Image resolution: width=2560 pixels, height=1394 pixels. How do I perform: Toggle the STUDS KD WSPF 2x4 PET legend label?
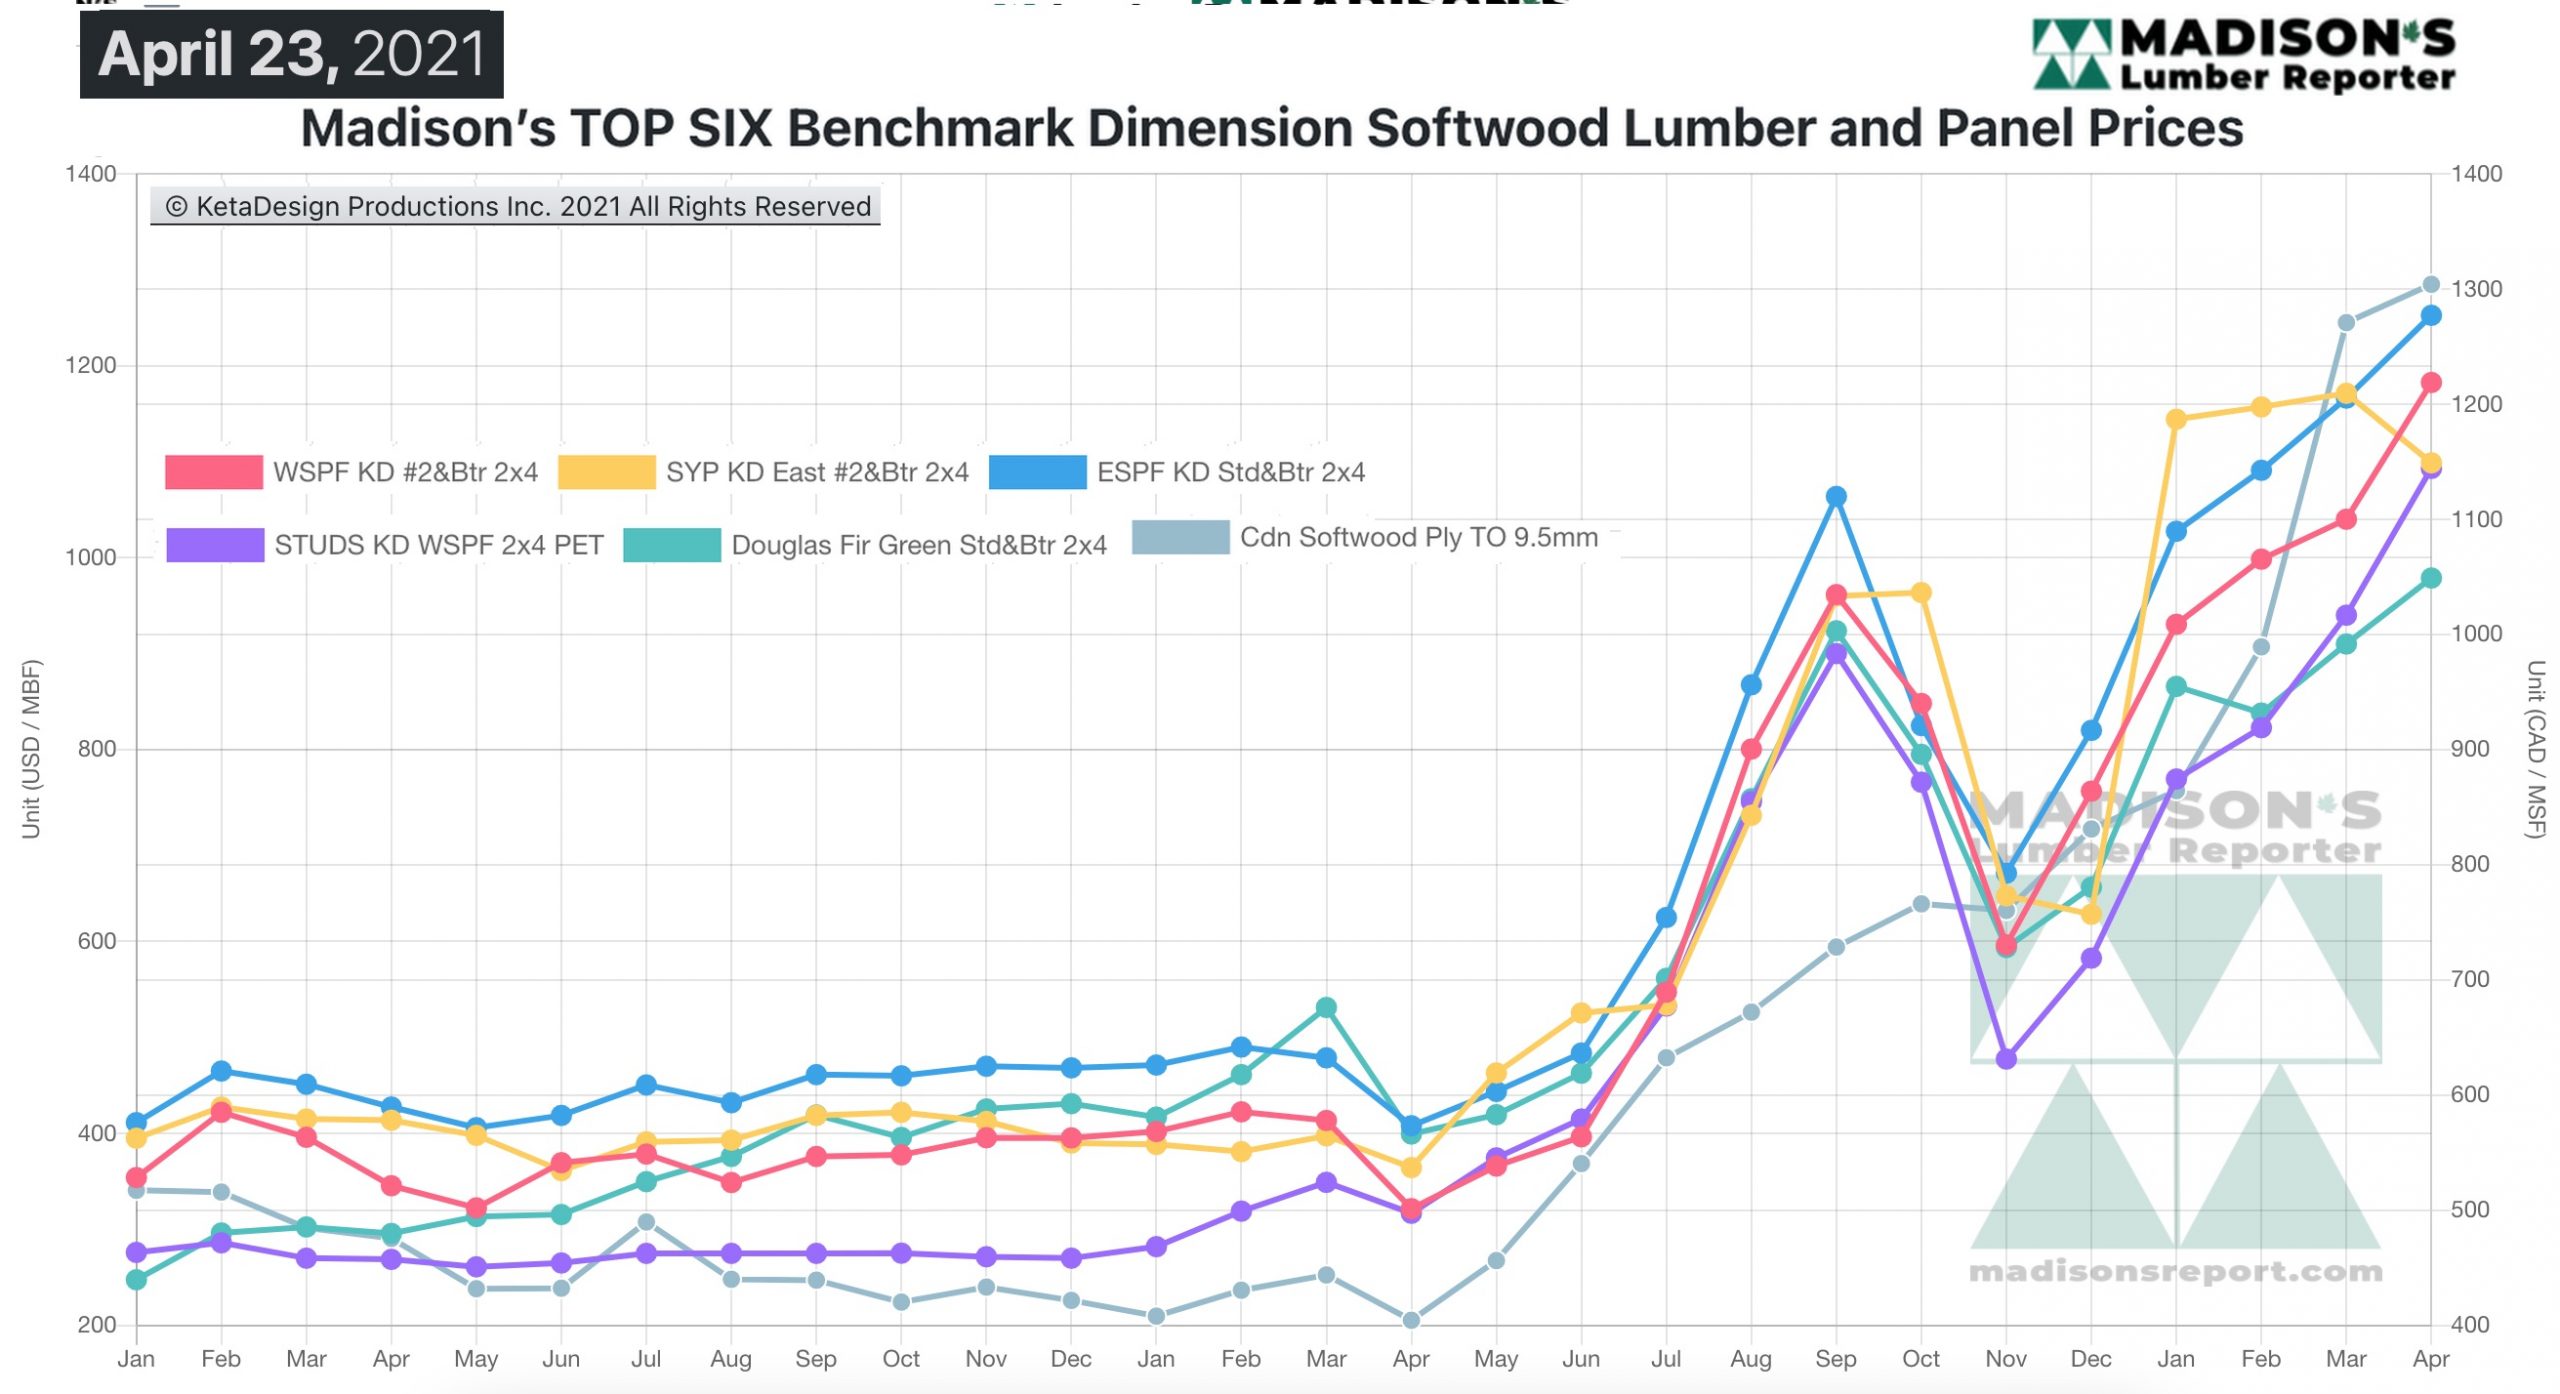pos(439,545)
